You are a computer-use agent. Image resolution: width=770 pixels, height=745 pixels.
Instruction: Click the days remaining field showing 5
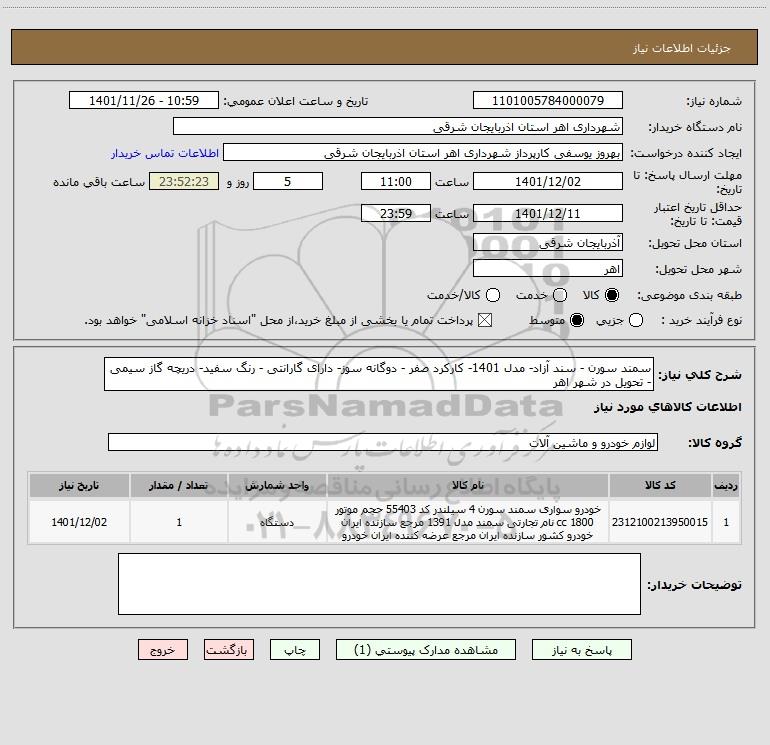[288, 181]
